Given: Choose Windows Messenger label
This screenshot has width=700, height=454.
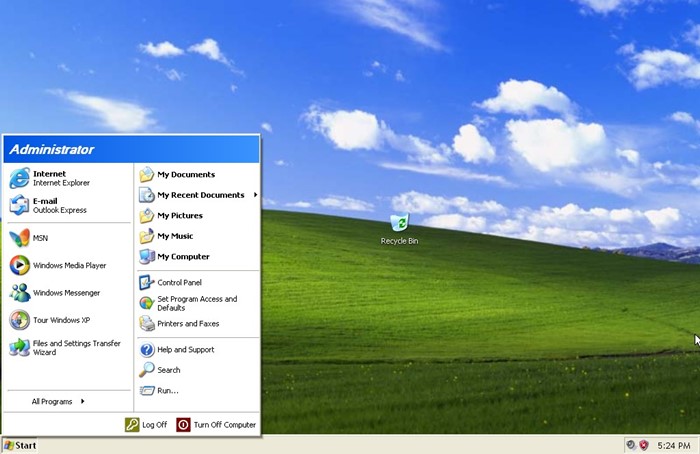Looking at the screenshot, I should pos(67,293).
